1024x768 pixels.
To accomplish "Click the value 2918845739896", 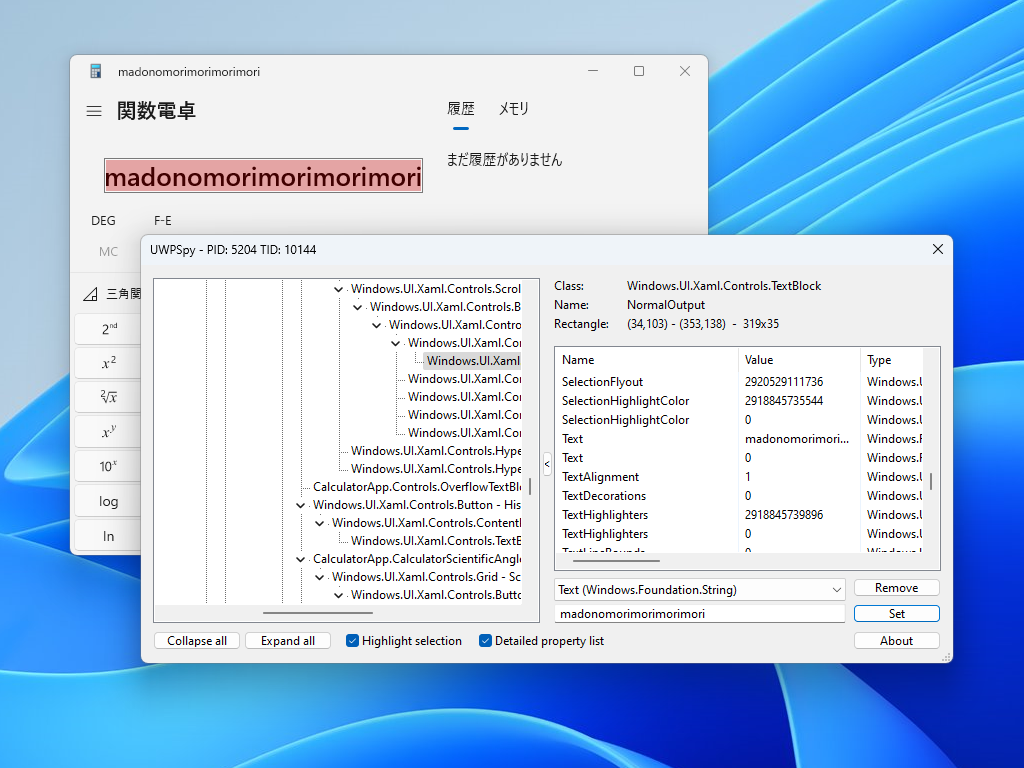I will pyautogui.click(x=784, y=515).
